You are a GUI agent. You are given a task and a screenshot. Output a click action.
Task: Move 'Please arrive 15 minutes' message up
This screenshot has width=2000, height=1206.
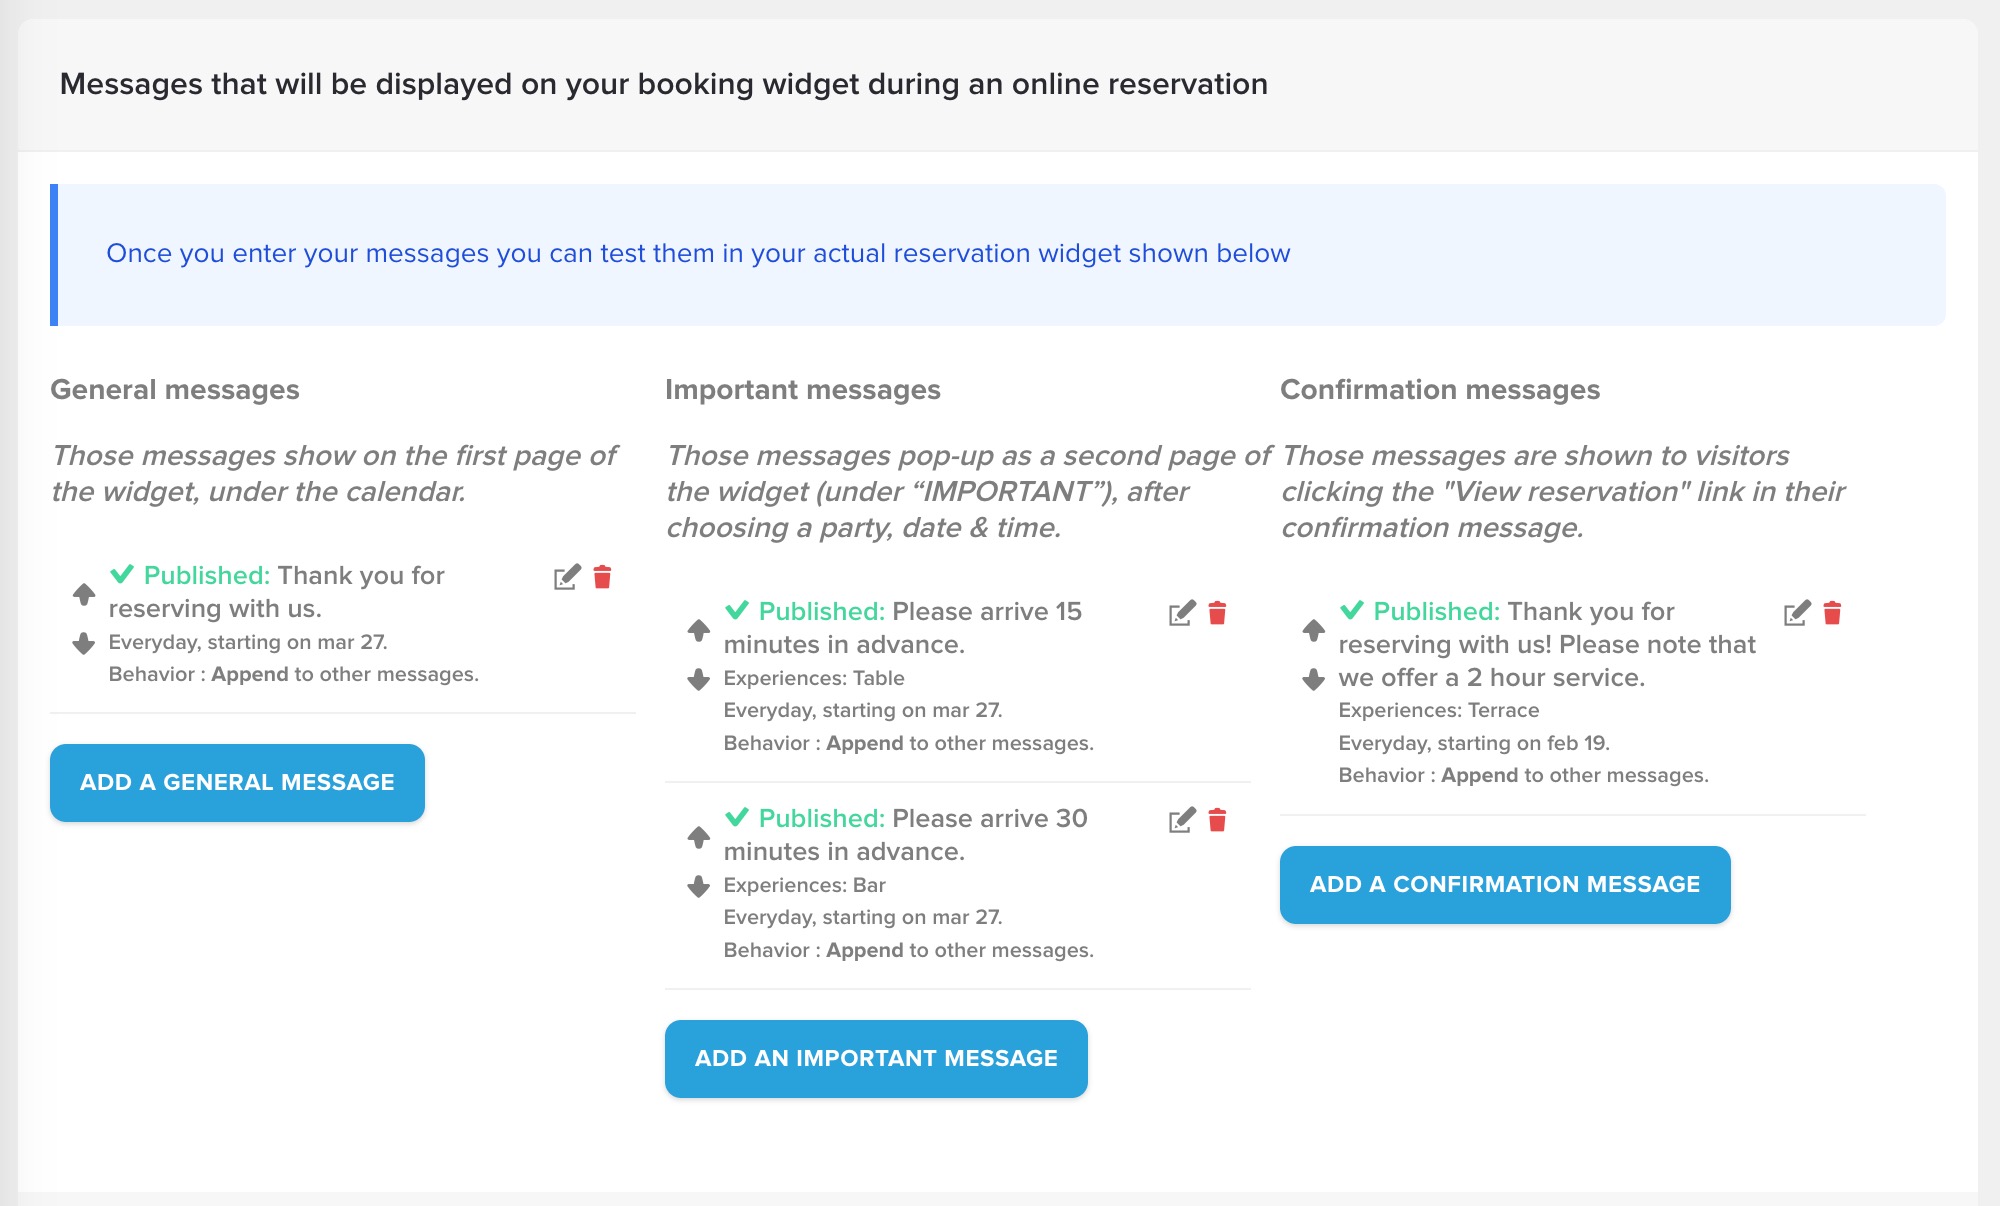click(699, 630)
